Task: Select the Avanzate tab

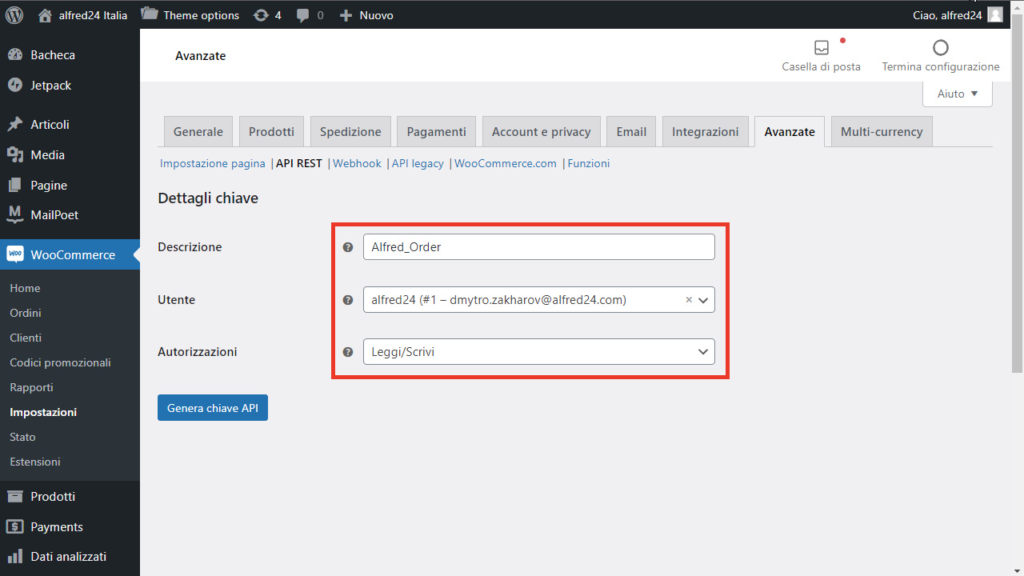Action: (789, 132)
